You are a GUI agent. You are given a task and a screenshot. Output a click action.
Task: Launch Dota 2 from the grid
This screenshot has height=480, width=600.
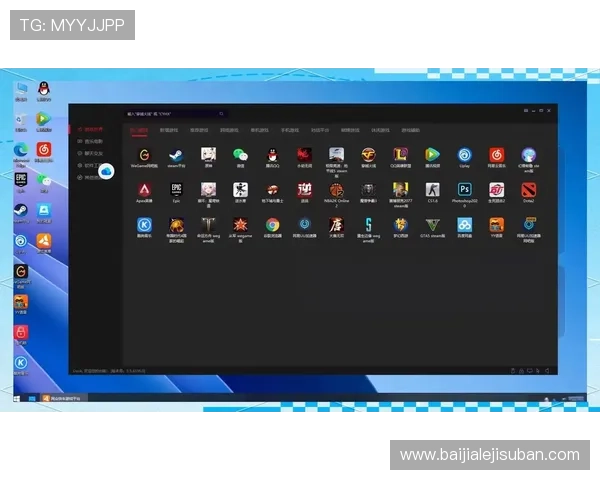coord(528,189)
